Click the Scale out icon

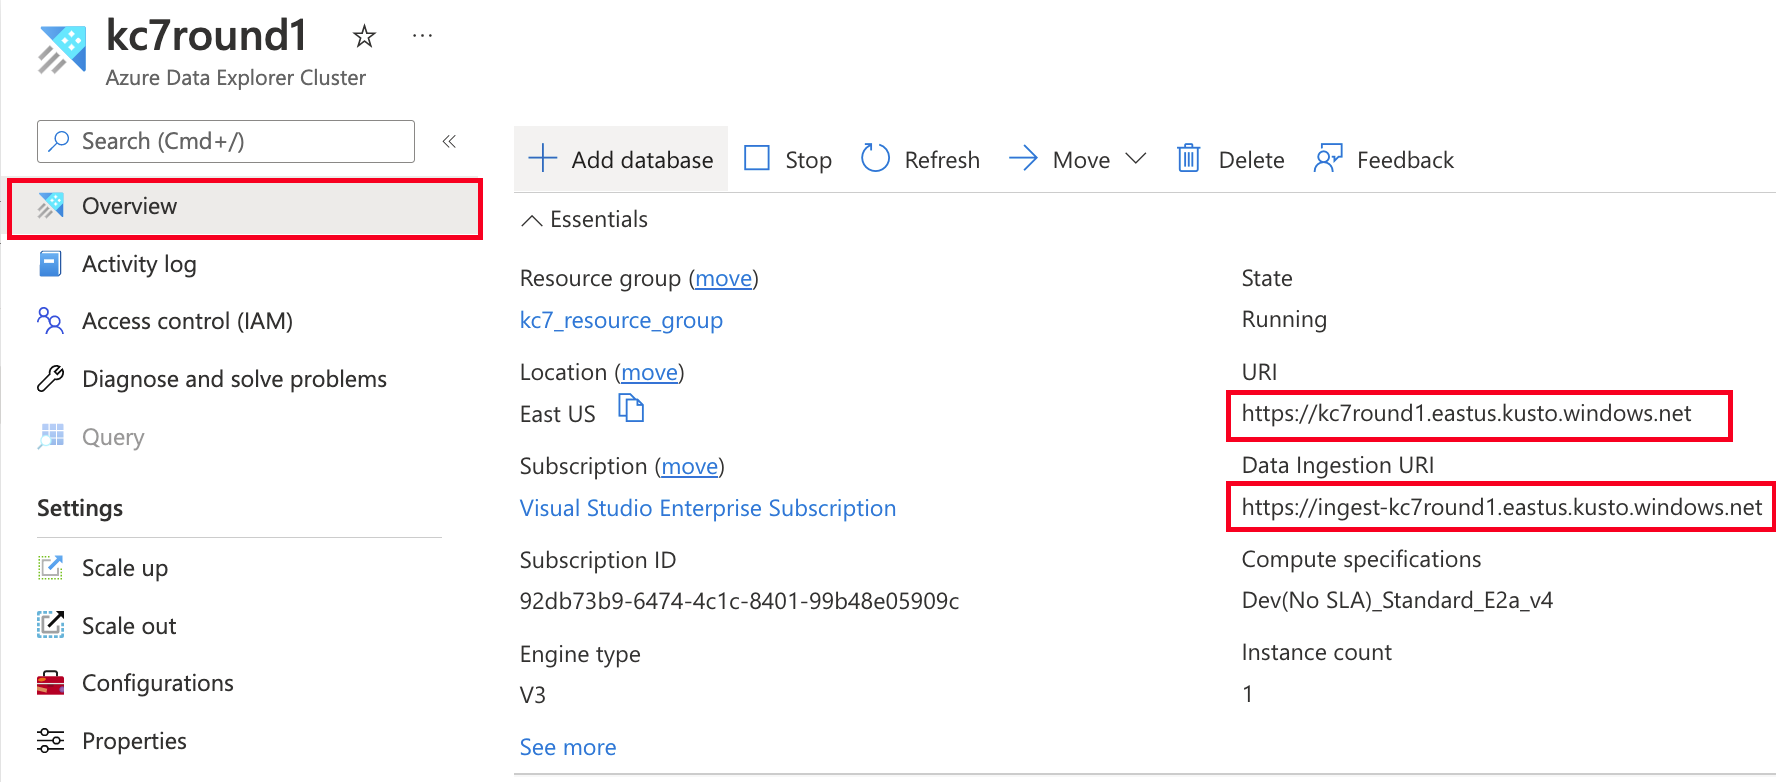click(x=50, y=625)
